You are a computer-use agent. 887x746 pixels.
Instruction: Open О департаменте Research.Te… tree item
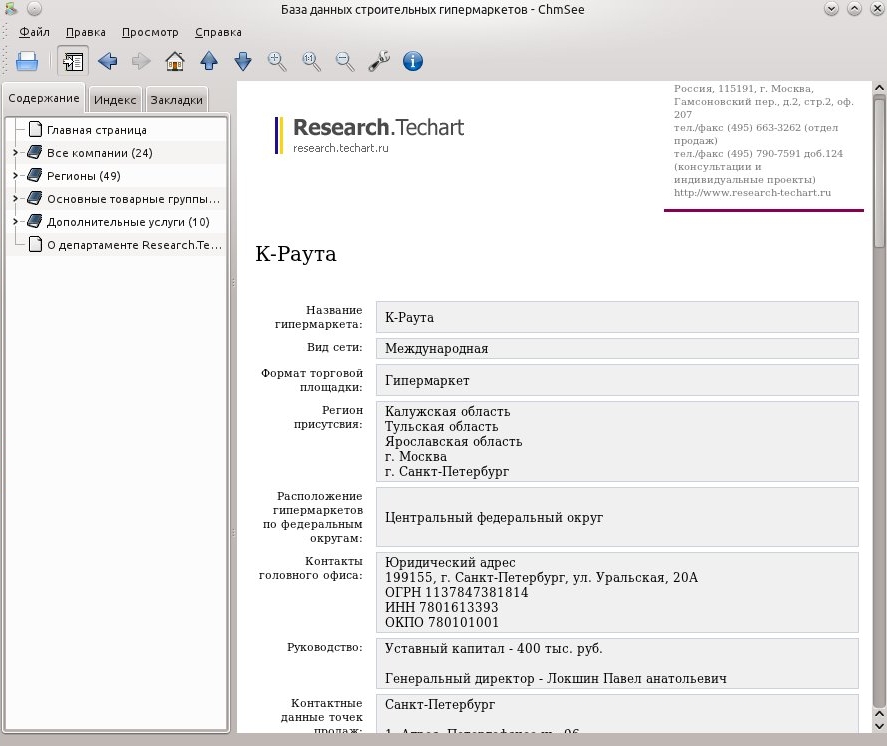pyautogui.click(x=135, y=245)
